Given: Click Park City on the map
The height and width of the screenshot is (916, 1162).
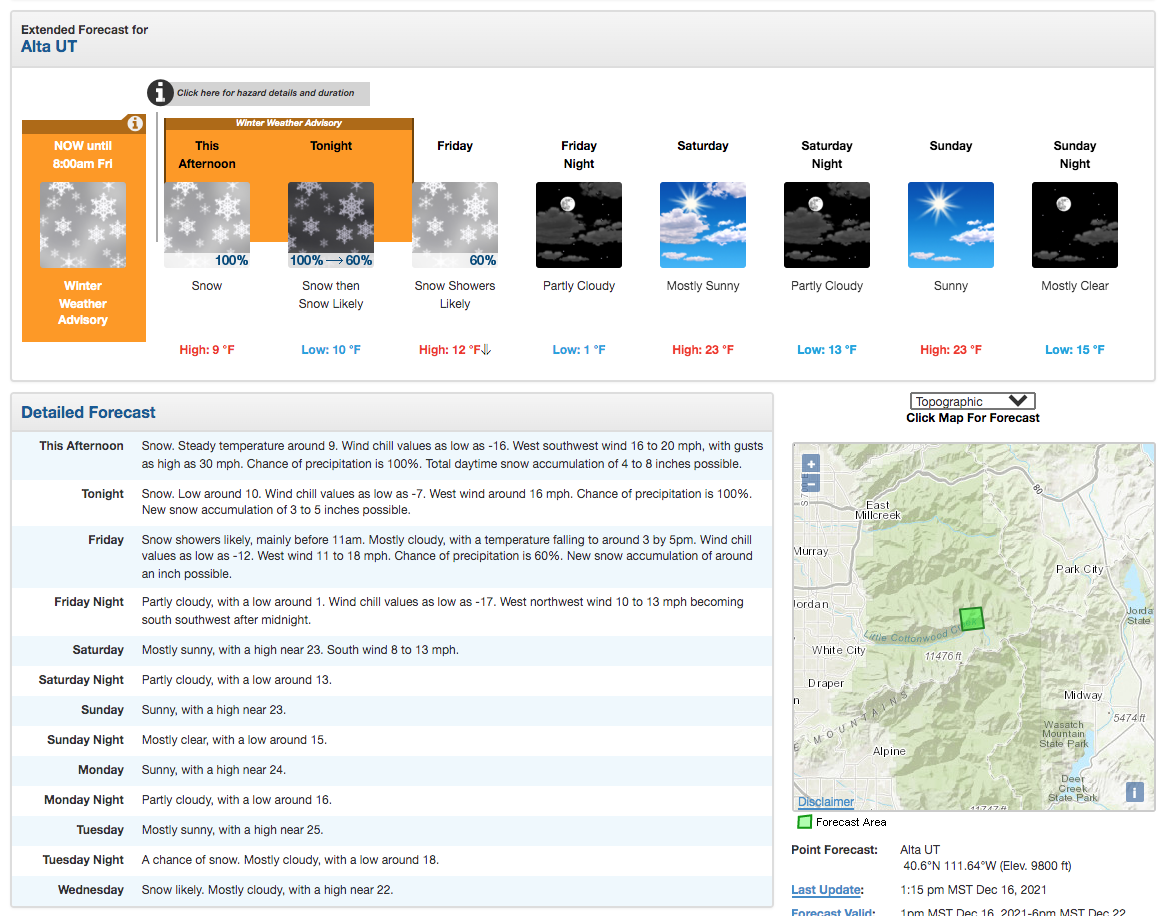Looking at the screenshot, I should coord(1079,569).
